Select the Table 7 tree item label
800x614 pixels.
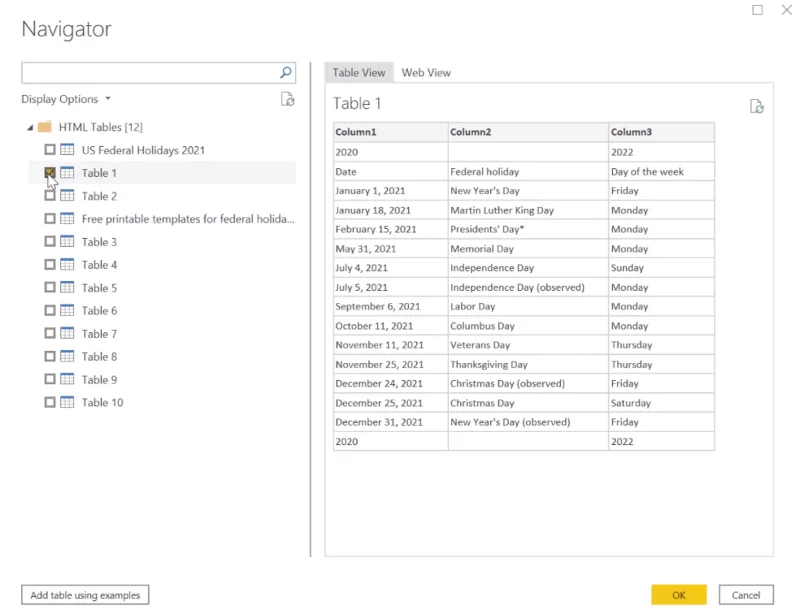99,334
